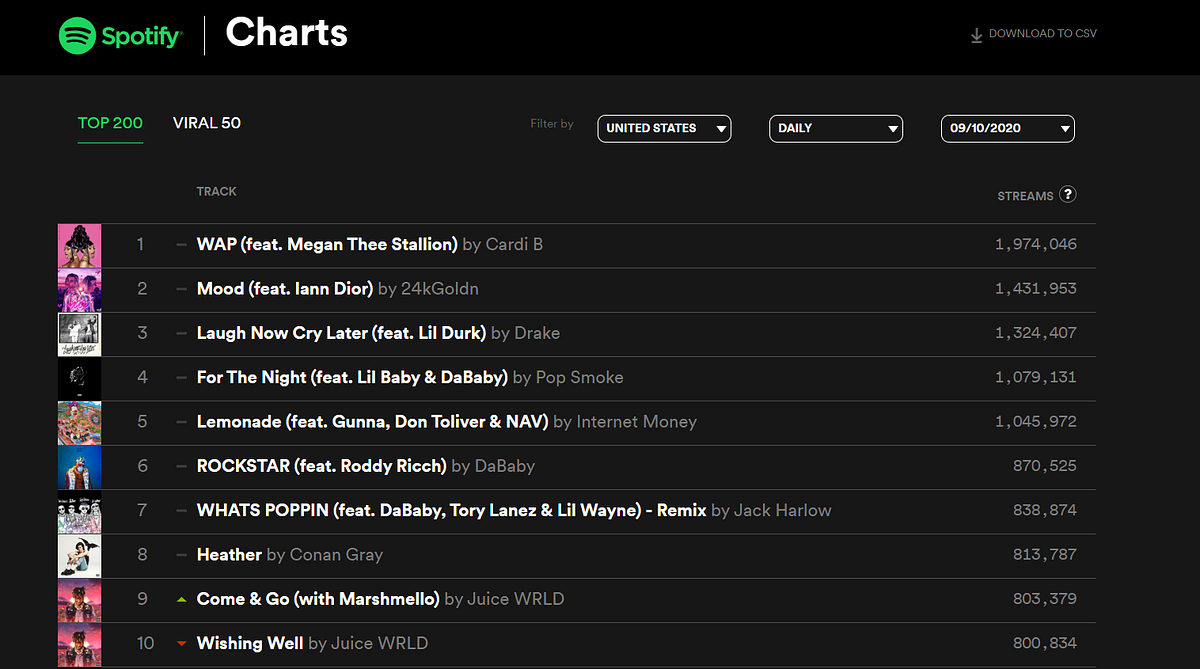Click the WAP album cover thumbnail

coord(79,244)
